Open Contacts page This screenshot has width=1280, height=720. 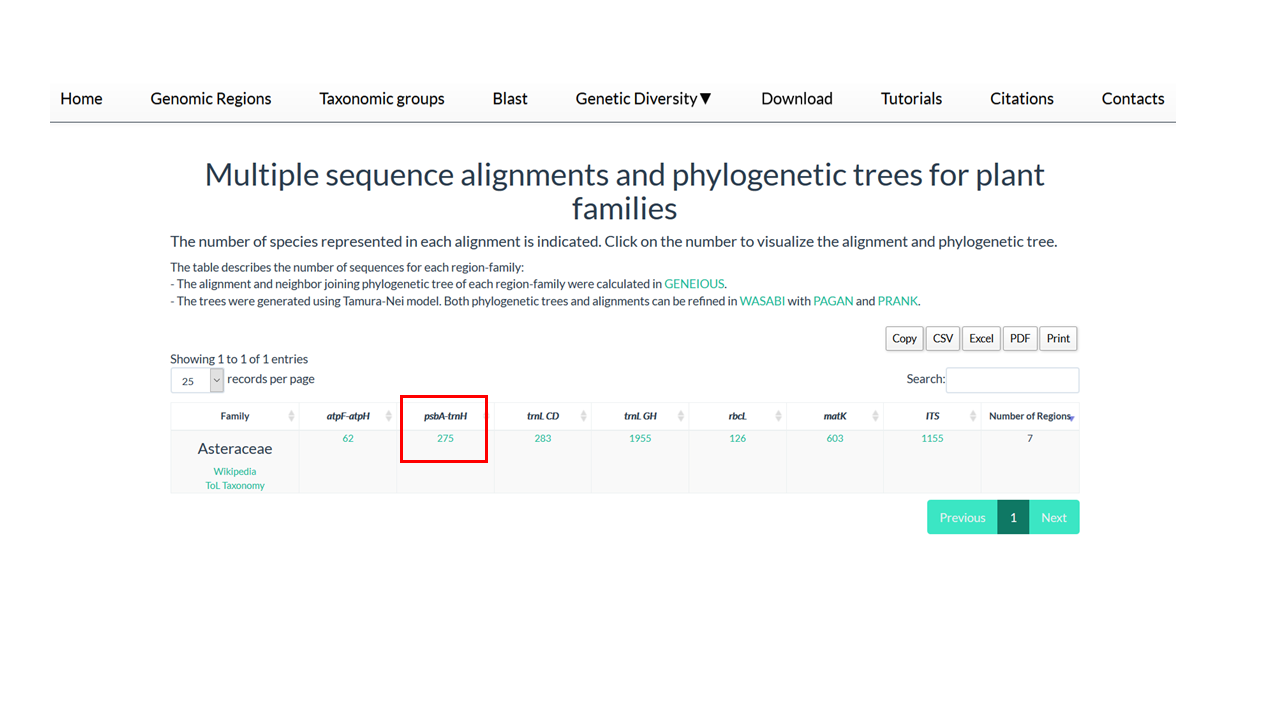tap(1133, 98)
